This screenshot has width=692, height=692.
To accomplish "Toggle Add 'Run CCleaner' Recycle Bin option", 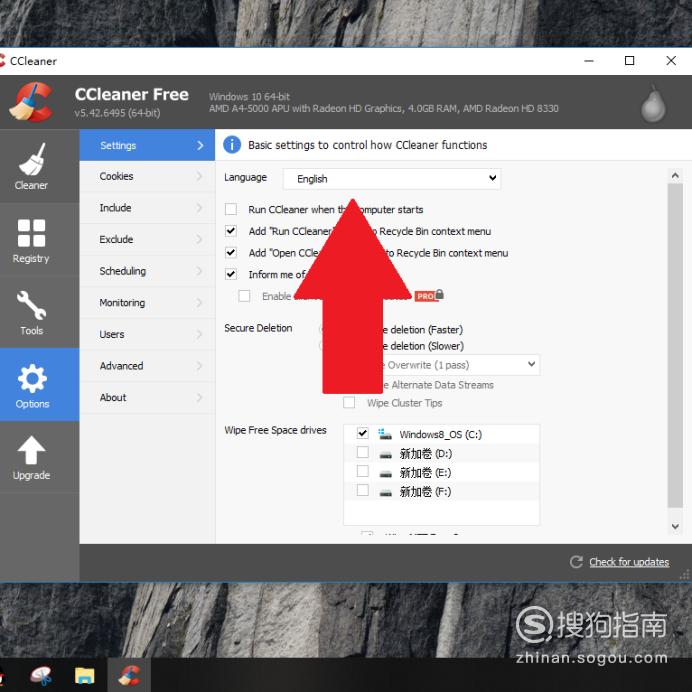I will tap(231, 231).
